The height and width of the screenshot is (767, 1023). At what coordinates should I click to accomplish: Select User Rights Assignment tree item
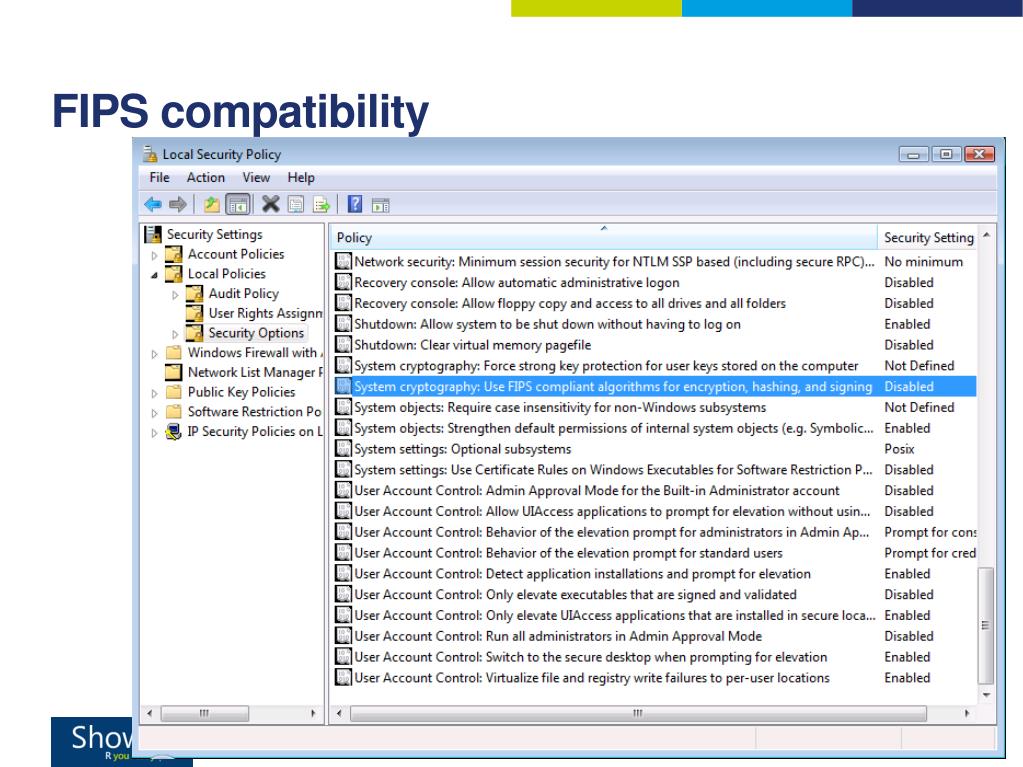(x=266, y=313)
